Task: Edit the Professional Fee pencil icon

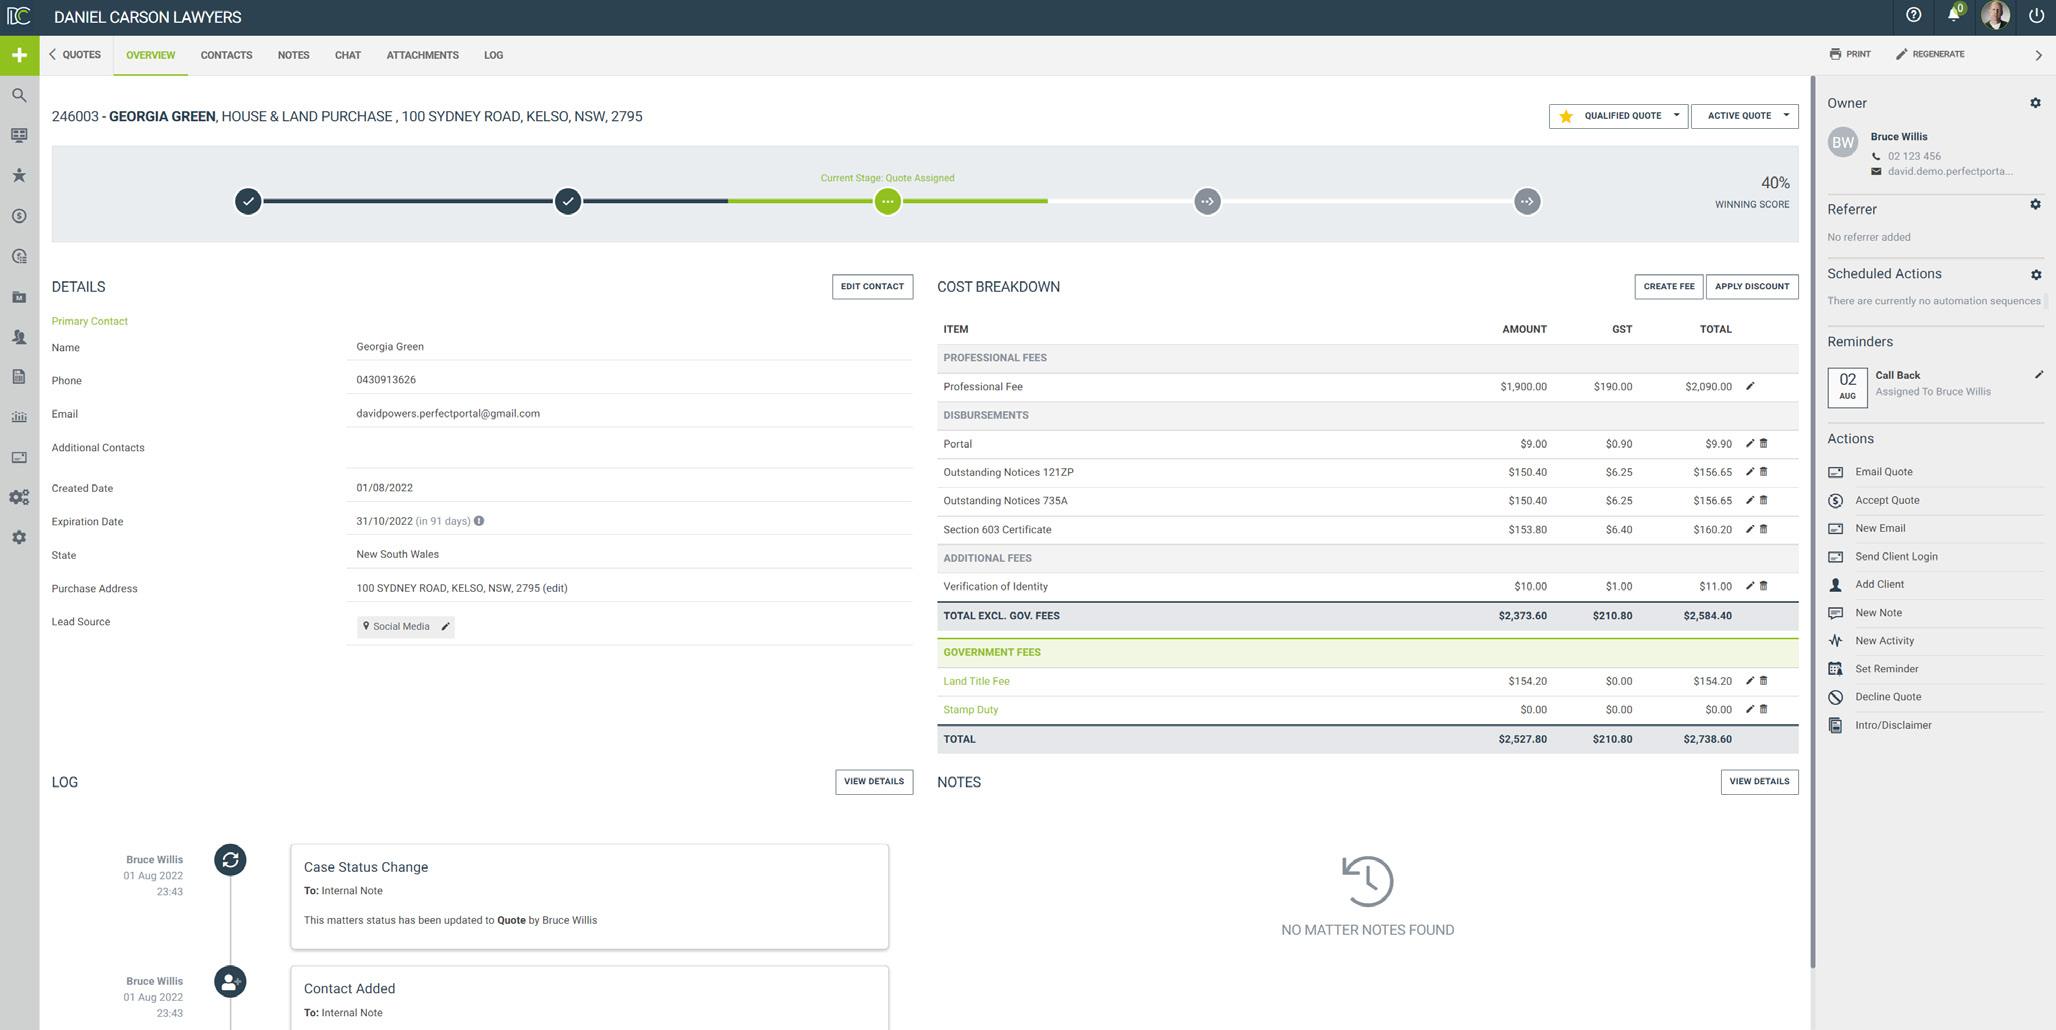Action: (x=1750, y=386)
